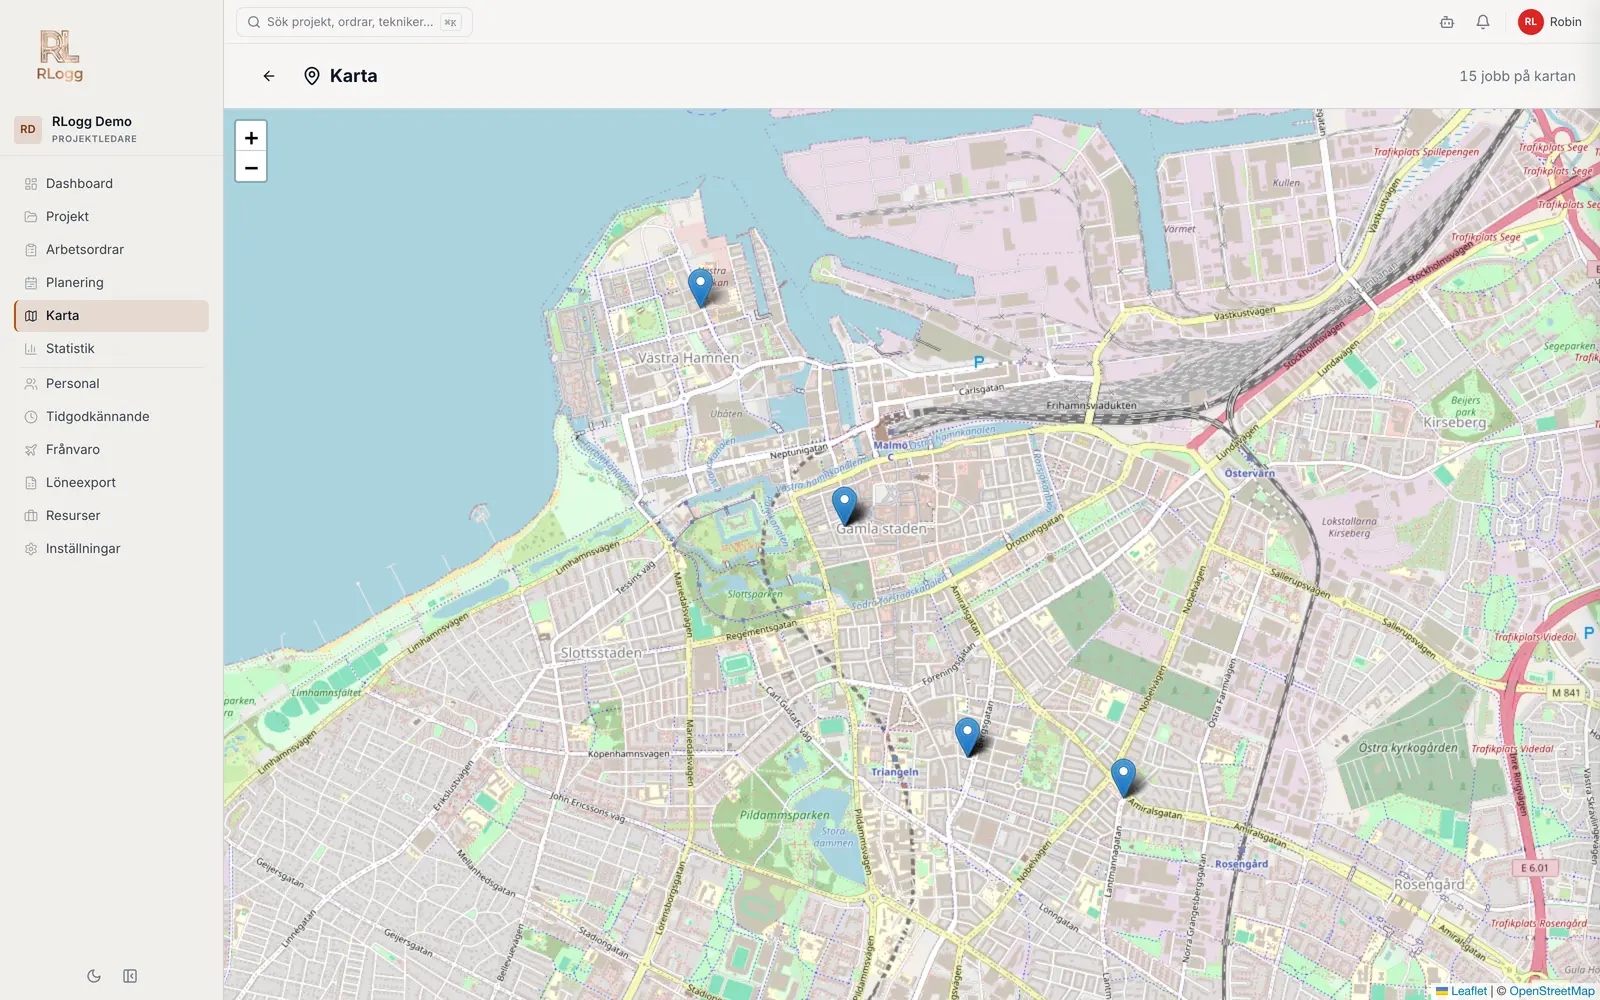Select the map pin near Triangeln
The image size is (1600, 1000).
[968, 737]
